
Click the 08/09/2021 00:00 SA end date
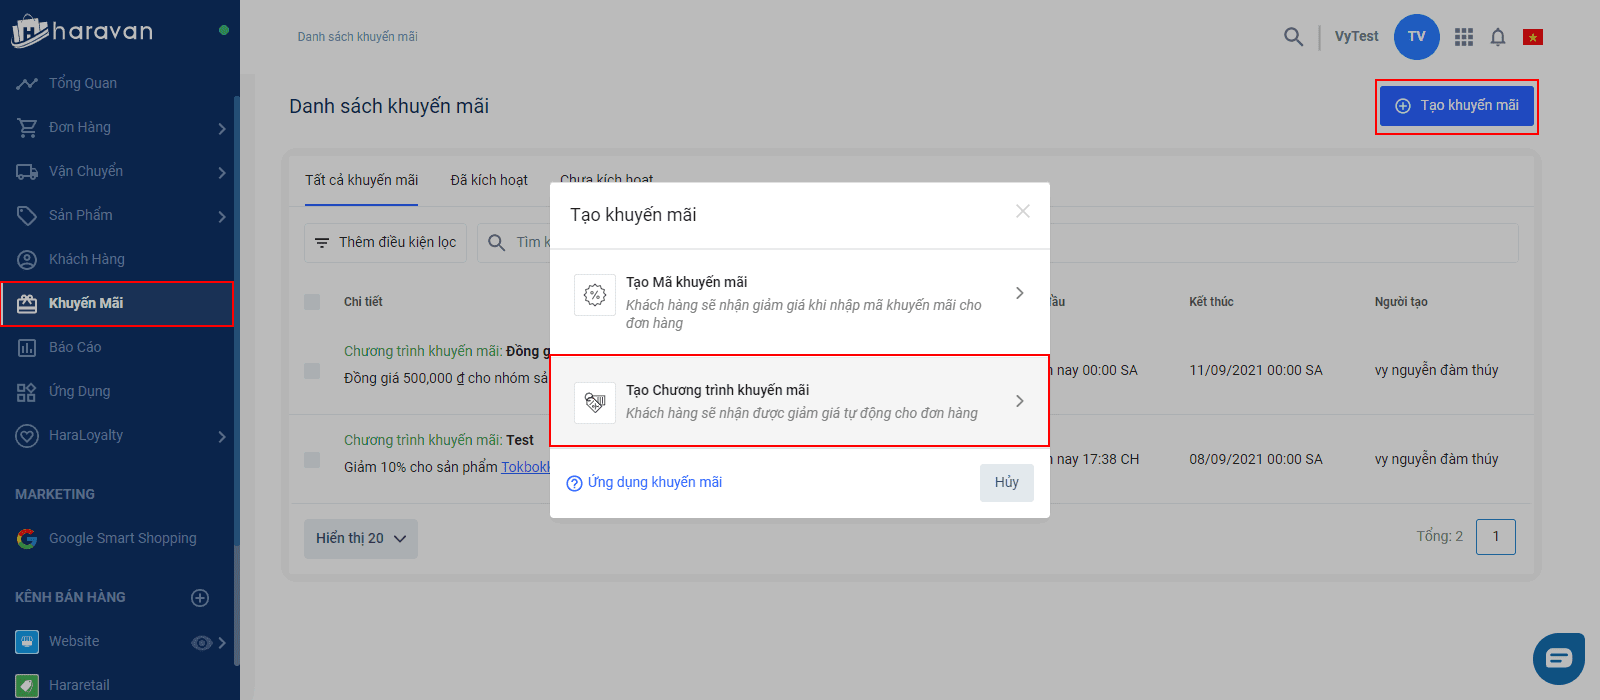[1256, 459]
